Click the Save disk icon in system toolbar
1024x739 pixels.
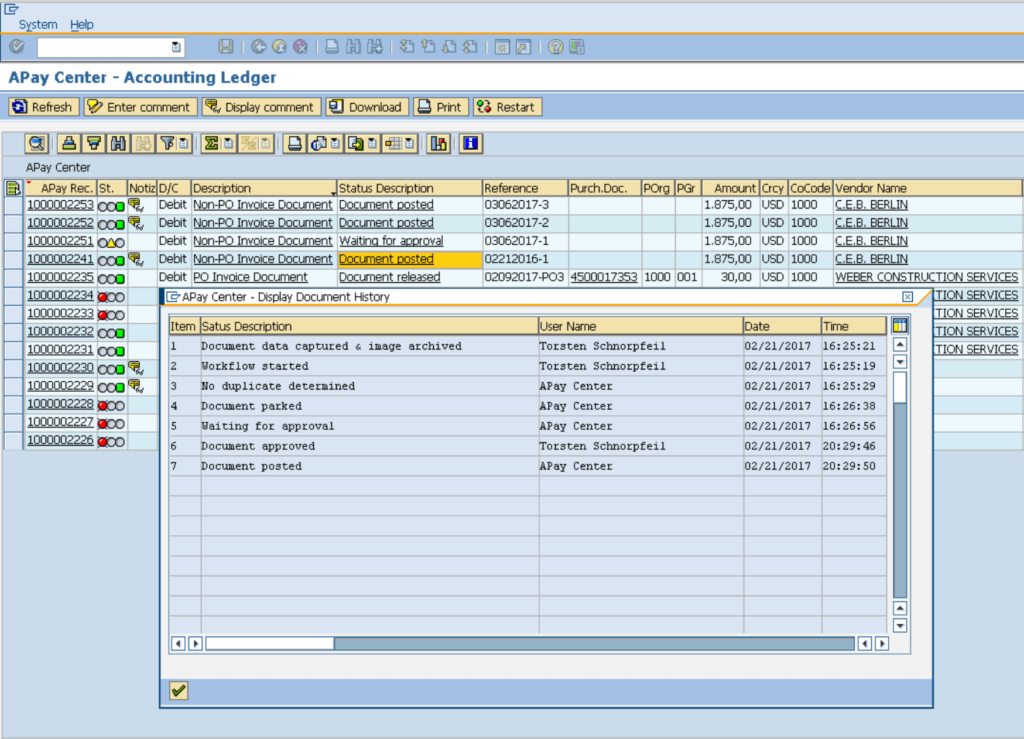coord(226,47)
